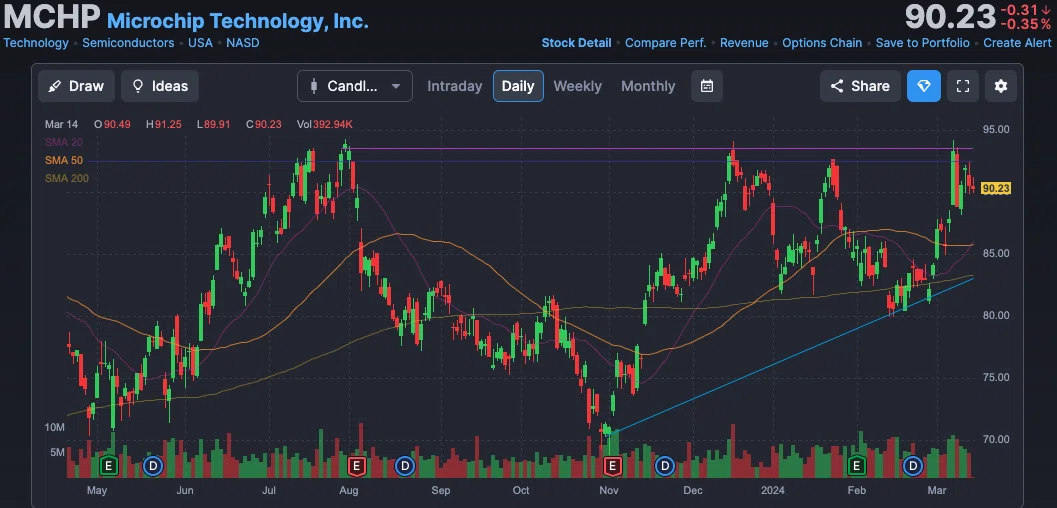Expand the Candlestick chart type dropdown
Screen dimensions: 1057x508
point(355,86)
